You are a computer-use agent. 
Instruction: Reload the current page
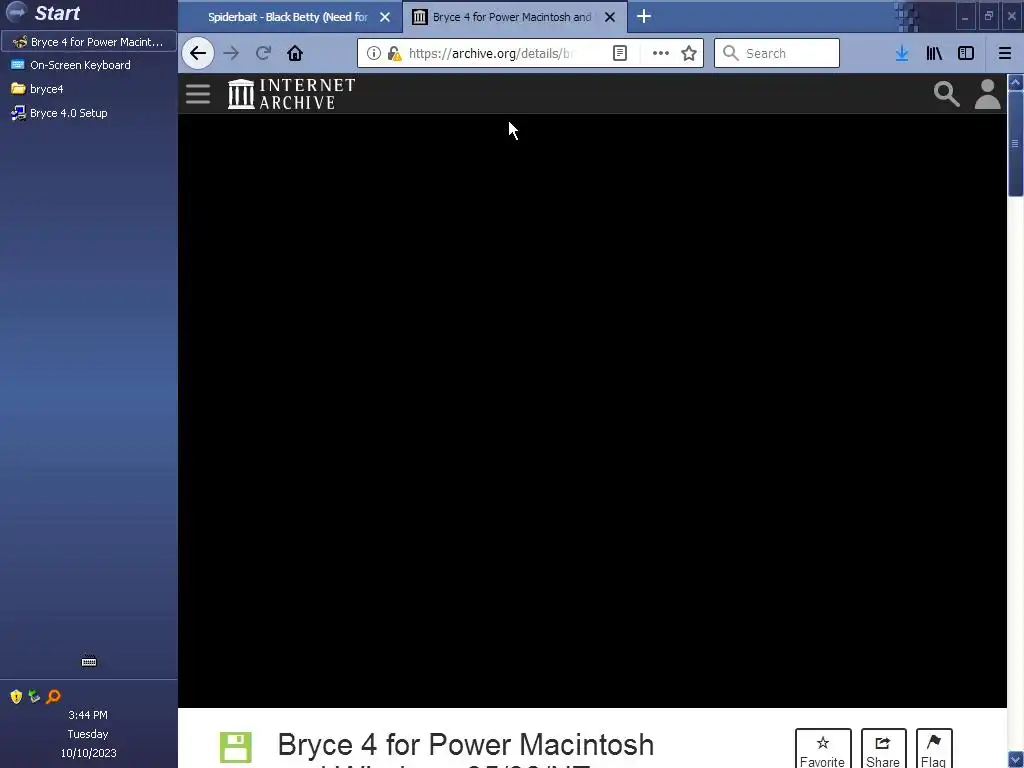[x=263, y=54]
